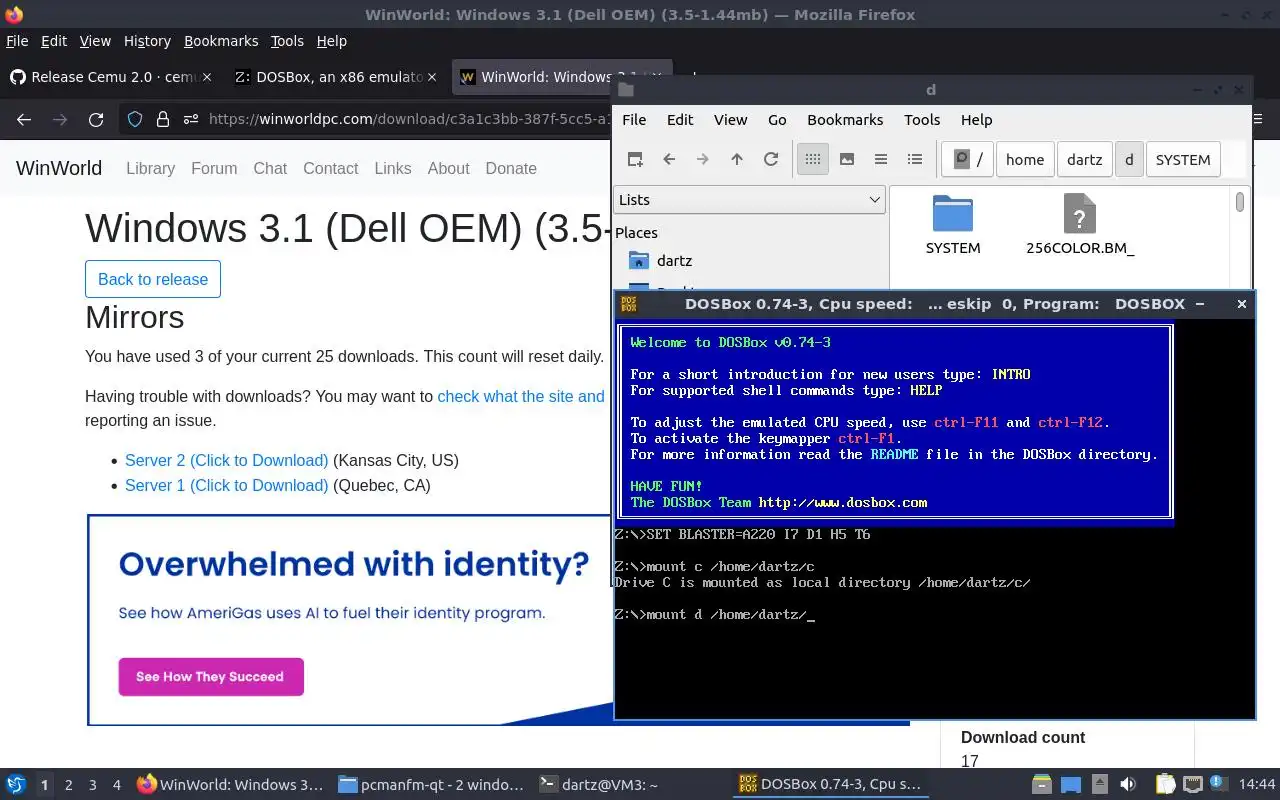Screen dimensions: 1280x800
Task: Download from Server 1 Quebec
Action: click(x=226, y=486)
